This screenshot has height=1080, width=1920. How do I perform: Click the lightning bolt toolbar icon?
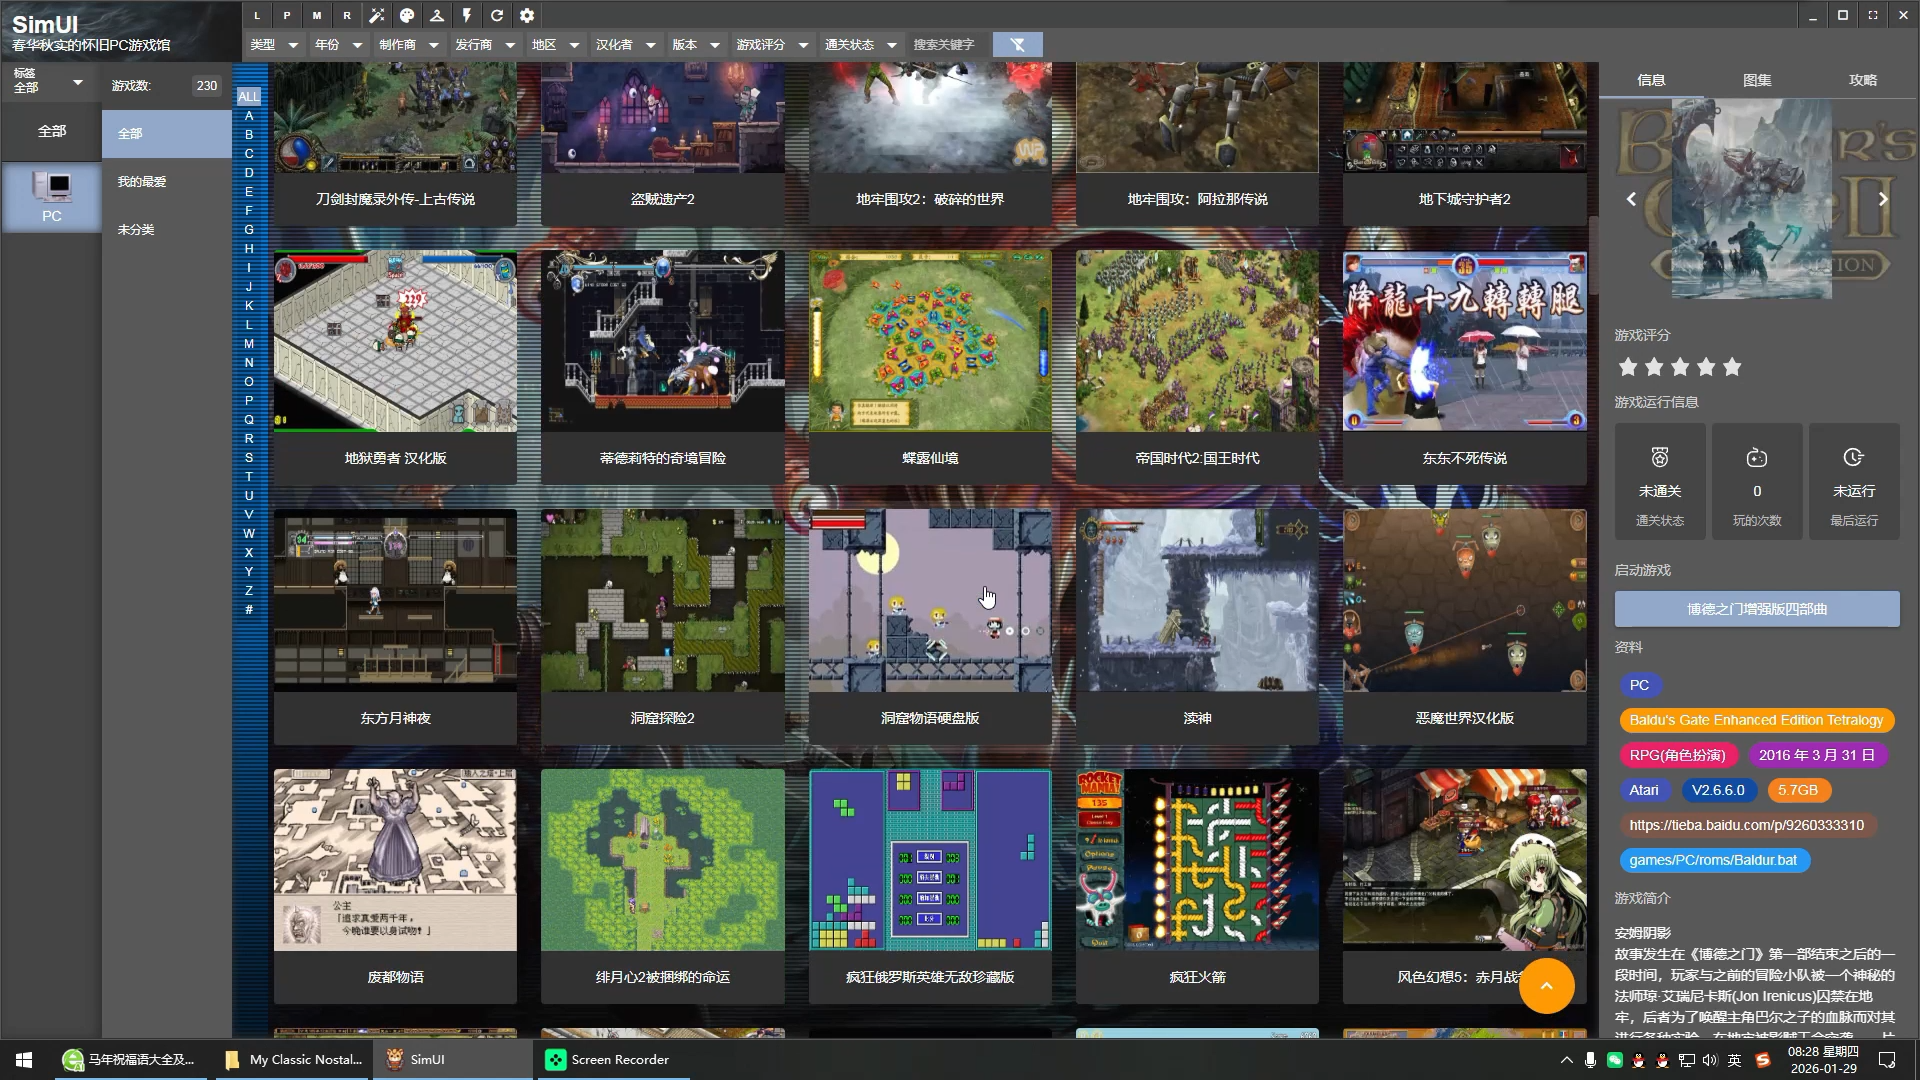click(467, 15)
